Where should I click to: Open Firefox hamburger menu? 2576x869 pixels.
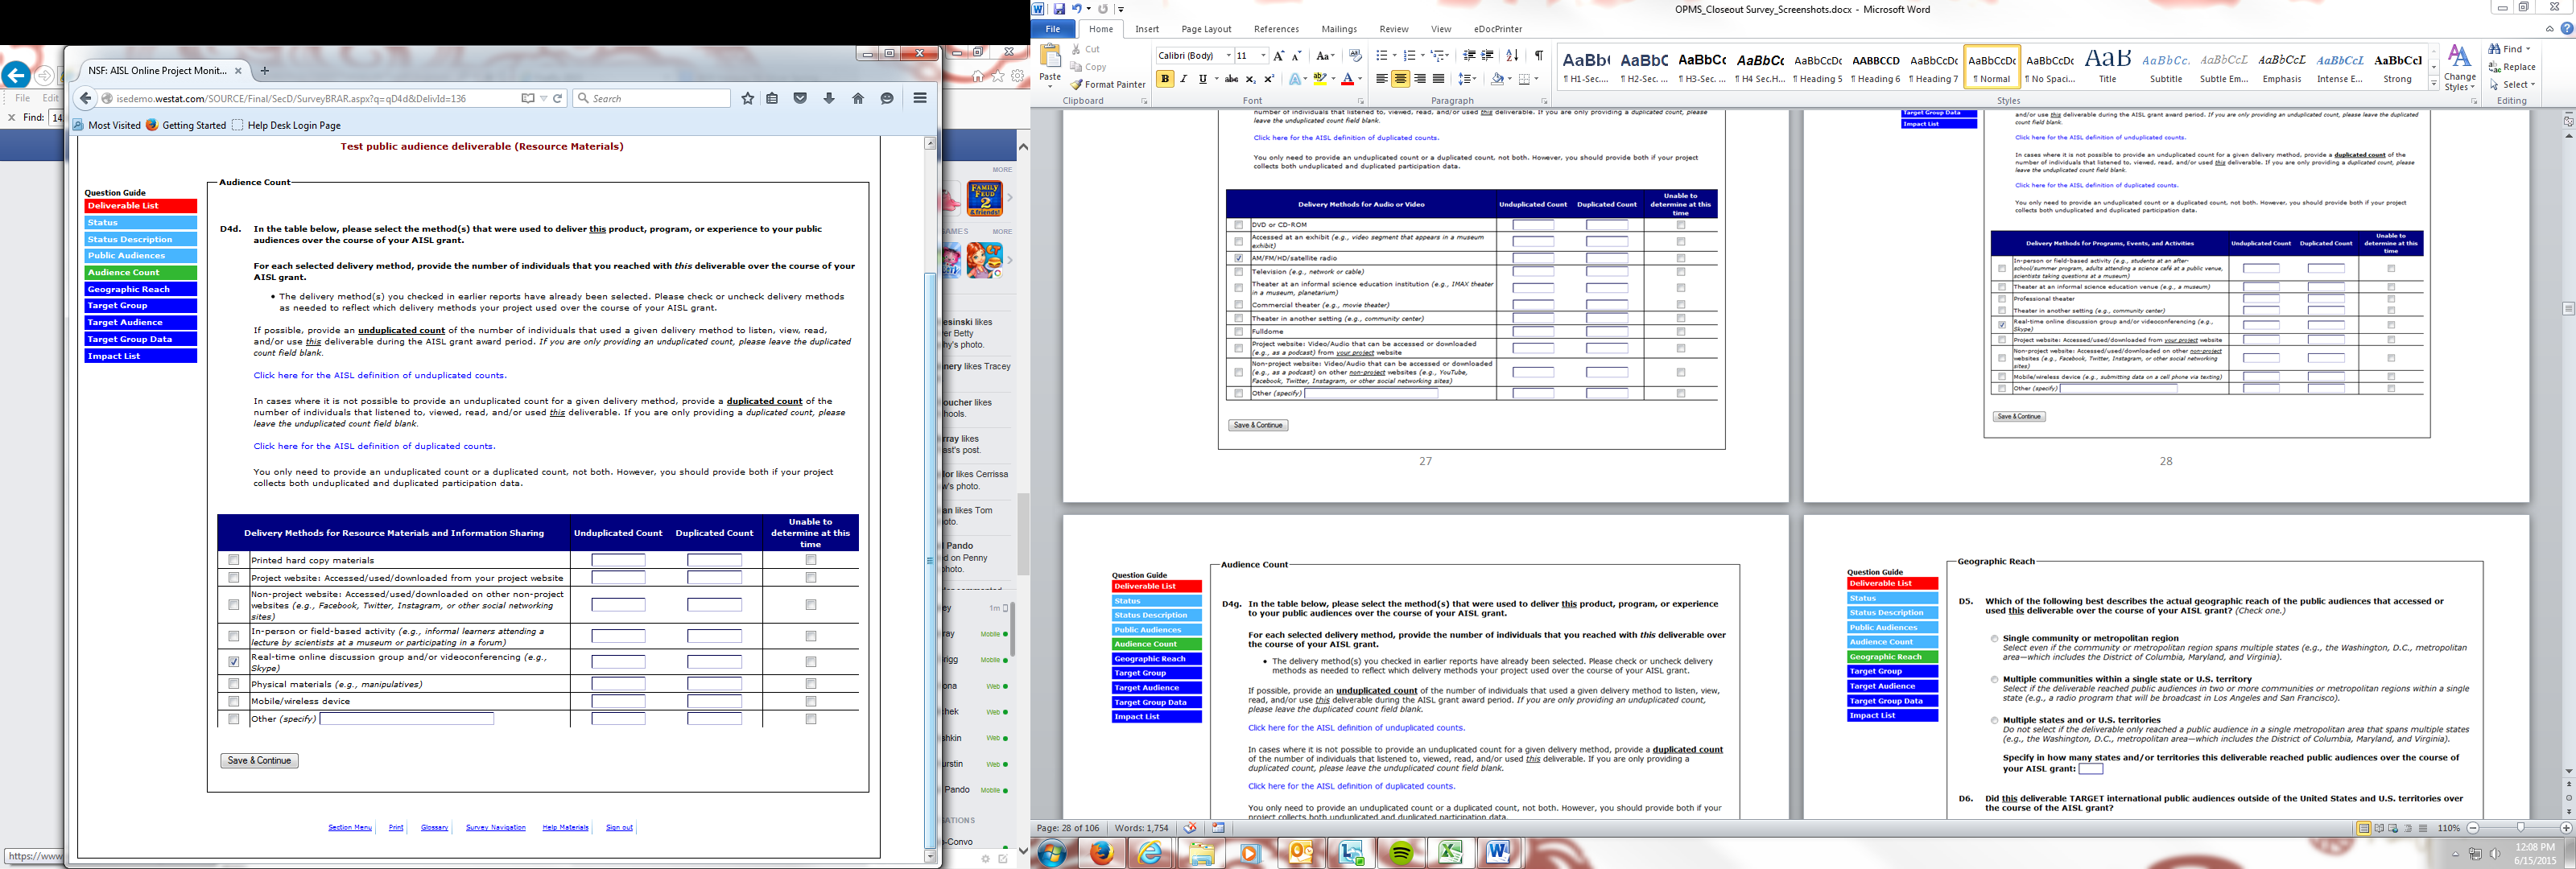[x=919, y=98]
